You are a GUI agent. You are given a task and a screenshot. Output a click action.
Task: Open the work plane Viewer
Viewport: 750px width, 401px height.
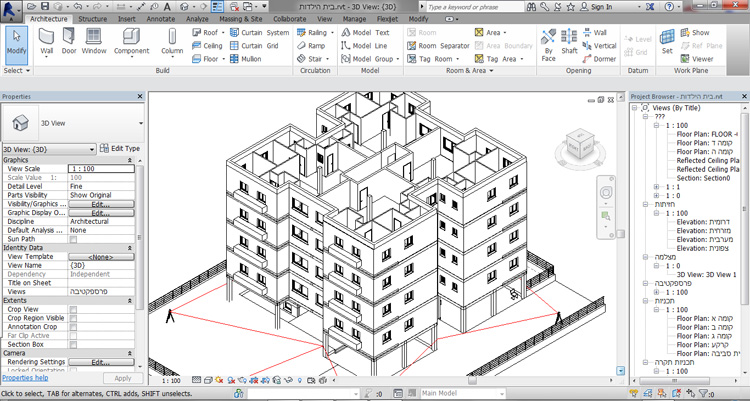[697, 59]
